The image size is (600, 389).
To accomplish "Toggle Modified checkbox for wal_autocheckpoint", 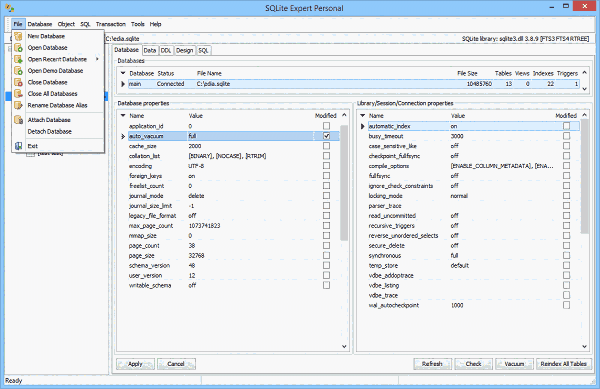I will [566, 305].
